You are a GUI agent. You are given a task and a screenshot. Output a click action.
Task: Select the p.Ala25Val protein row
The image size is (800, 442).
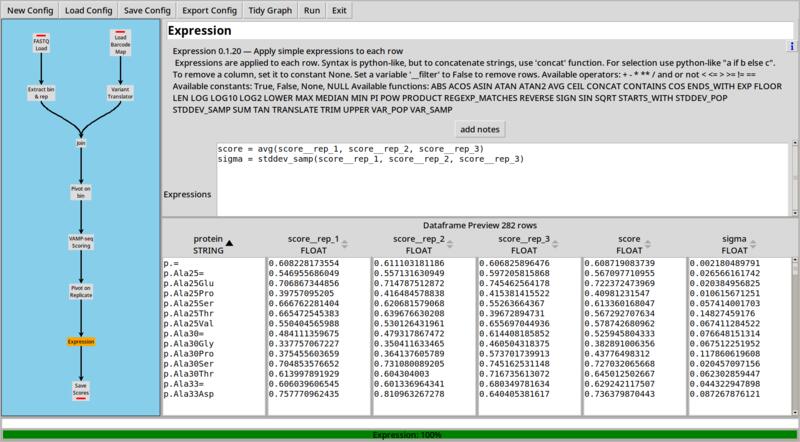click(189, 324)
